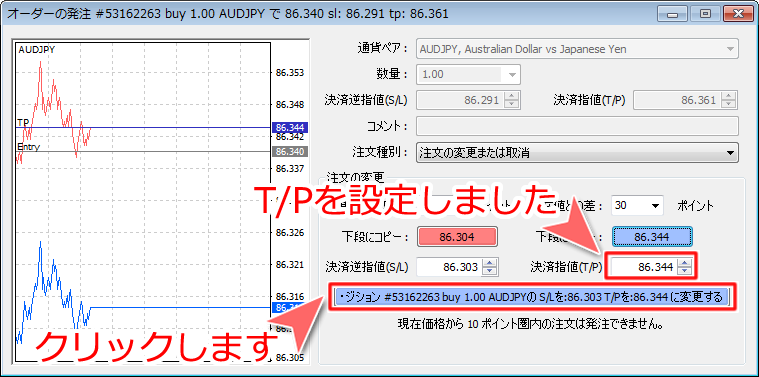Open the 注文種別 order type dropdown
This screenshot has width=759, height=377.
click(x=577, y=153)
